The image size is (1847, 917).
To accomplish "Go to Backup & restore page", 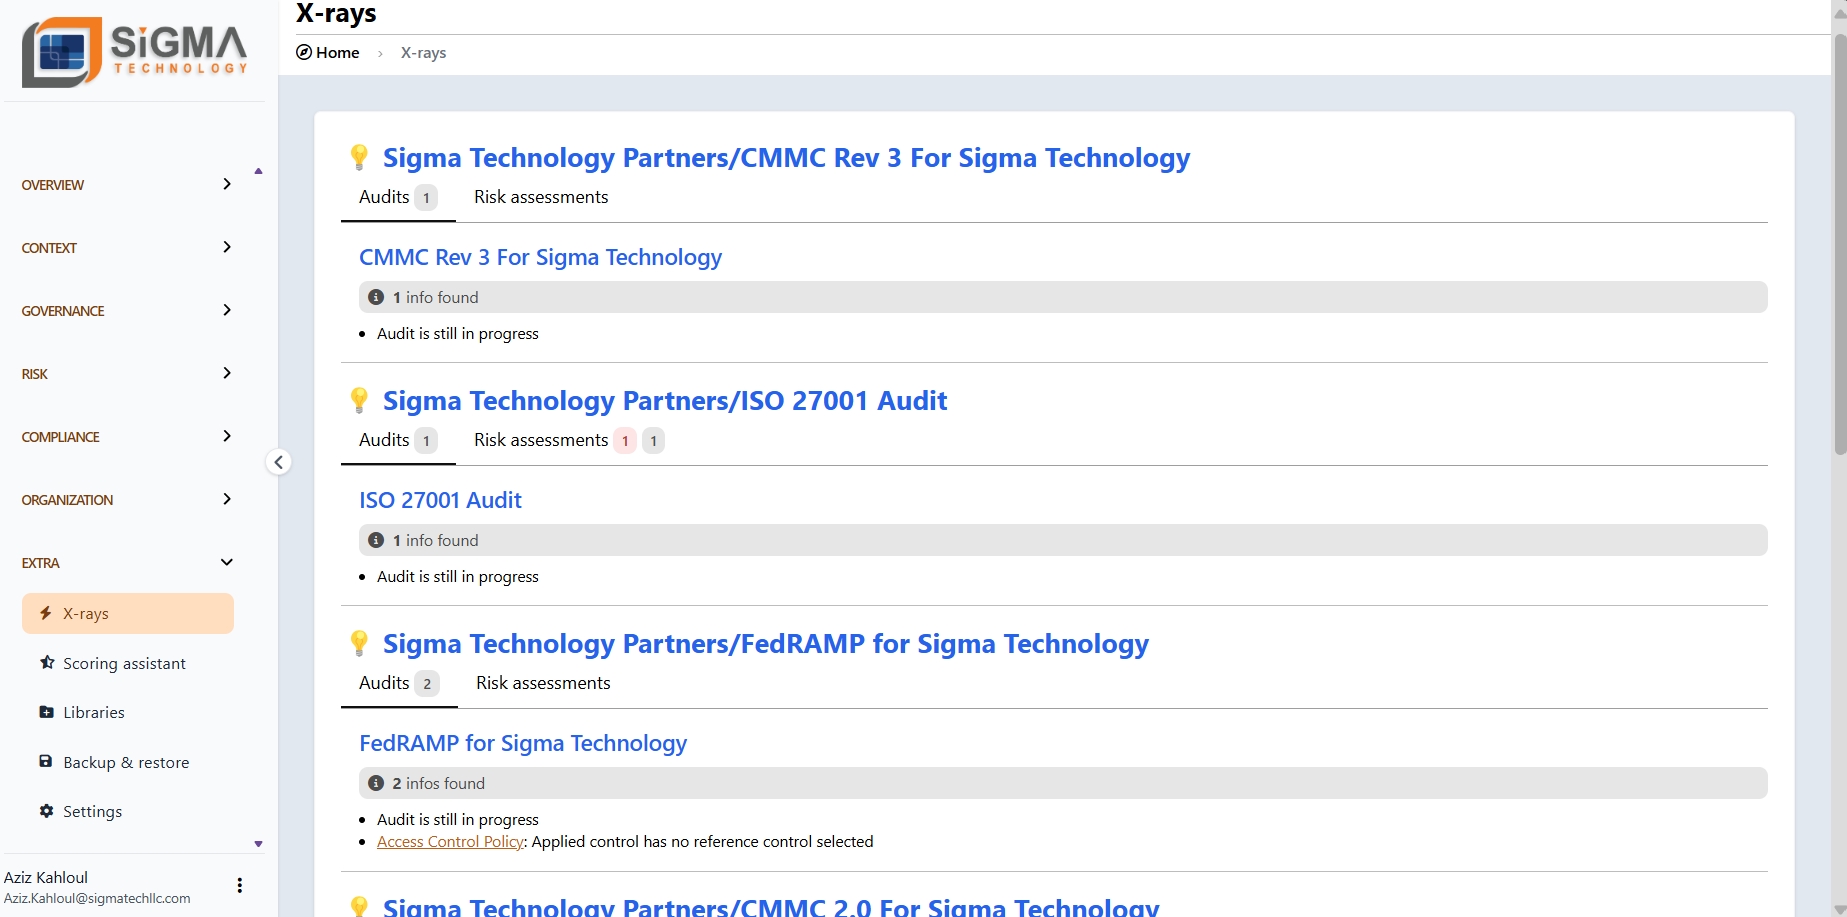I will click(x=125, y=762).
